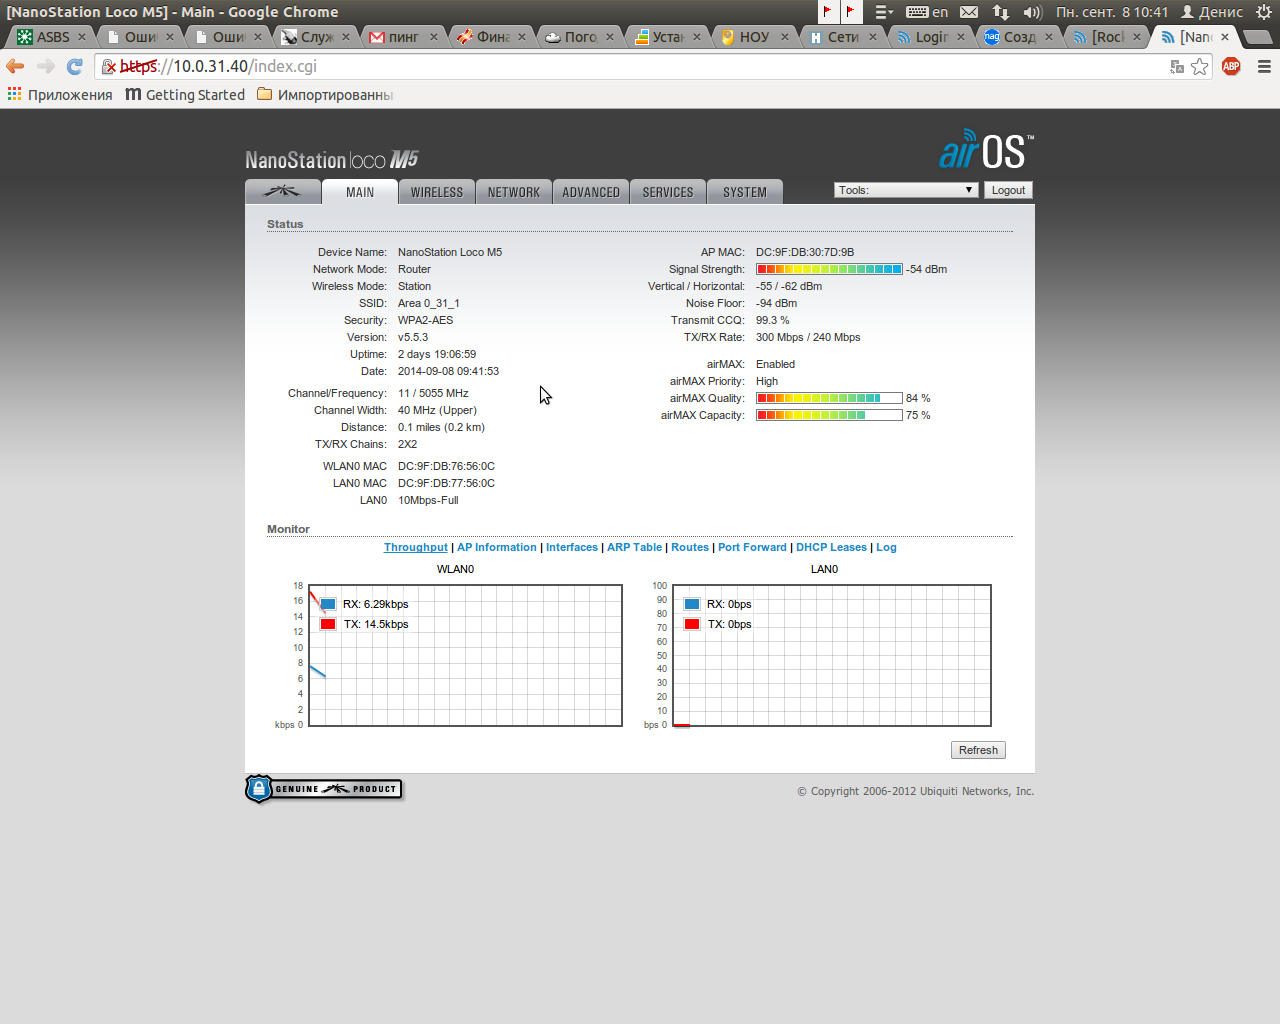Open the sound volume indicator

tap(1033, 12)
